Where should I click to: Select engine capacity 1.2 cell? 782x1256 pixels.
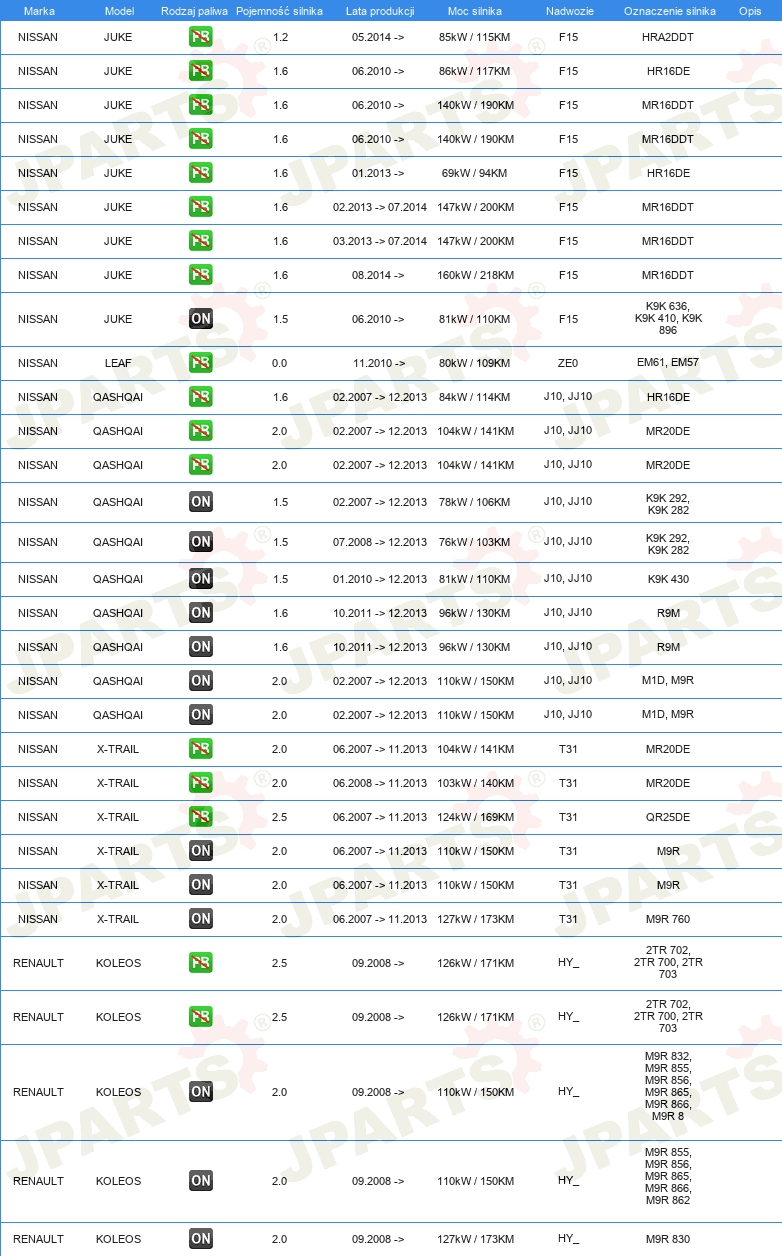pyautogui.click(x=280, y=37)
